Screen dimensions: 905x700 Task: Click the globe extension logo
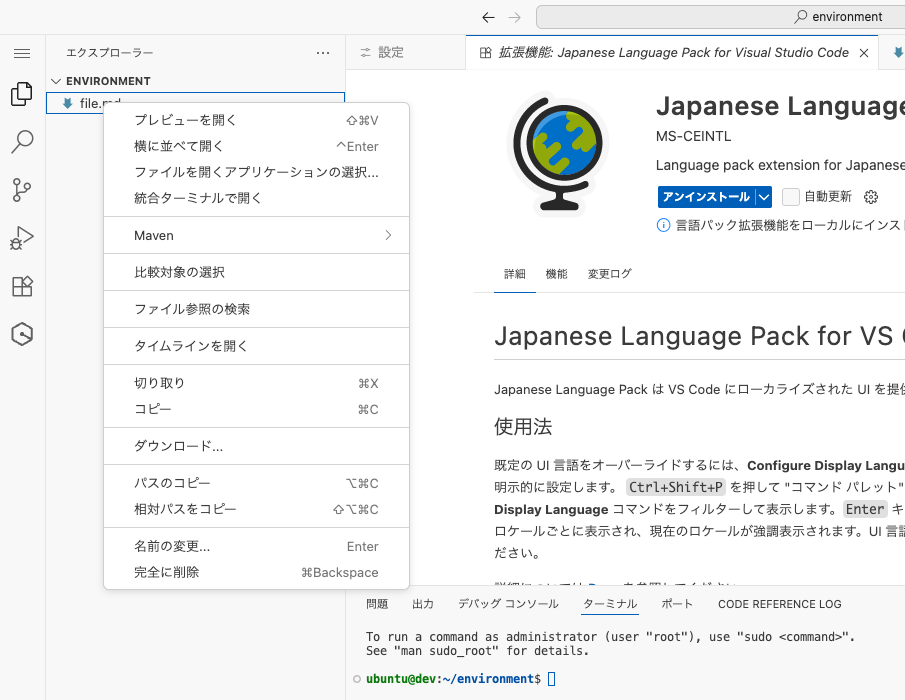pos(558,154)
